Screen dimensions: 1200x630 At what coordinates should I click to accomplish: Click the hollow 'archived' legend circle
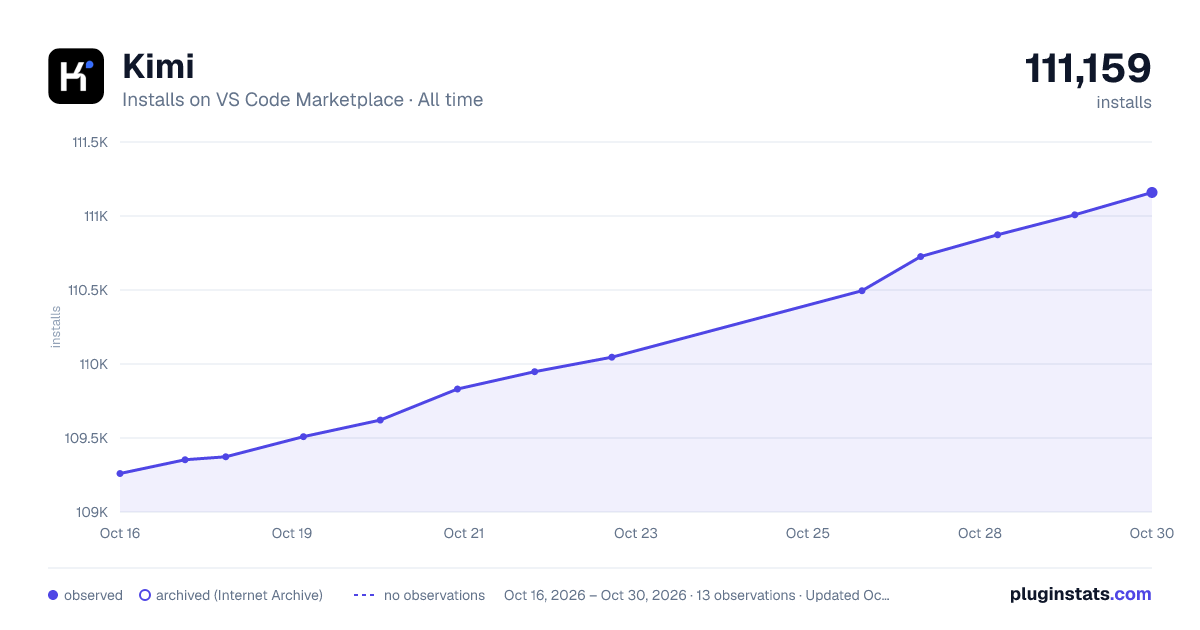144,595
